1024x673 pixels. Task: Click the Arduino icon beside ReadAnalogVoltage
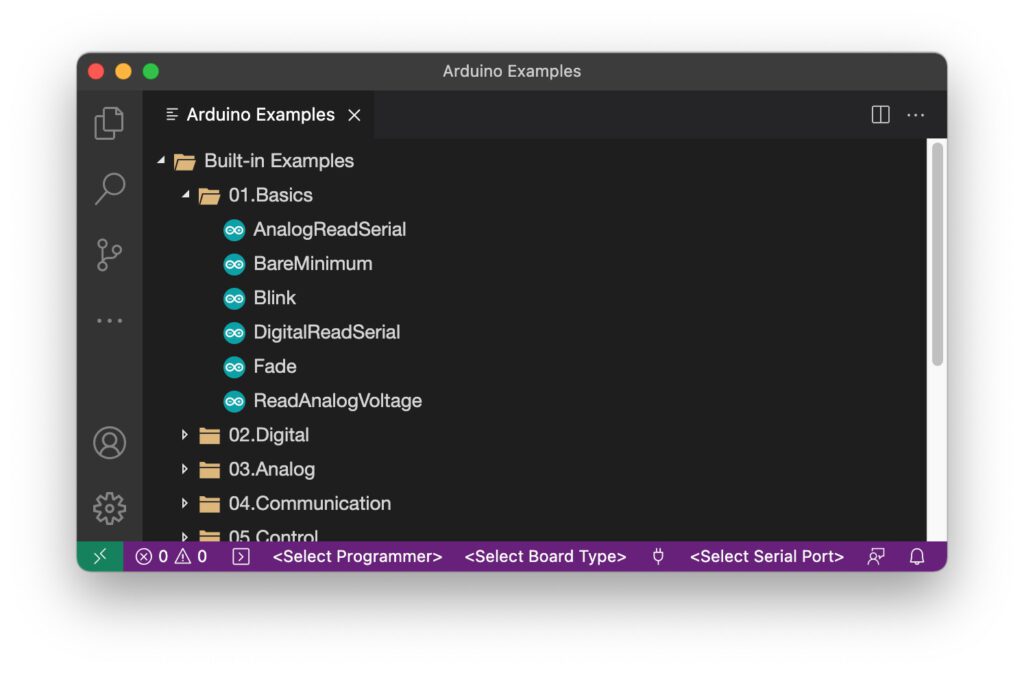[x=234, y=401]
